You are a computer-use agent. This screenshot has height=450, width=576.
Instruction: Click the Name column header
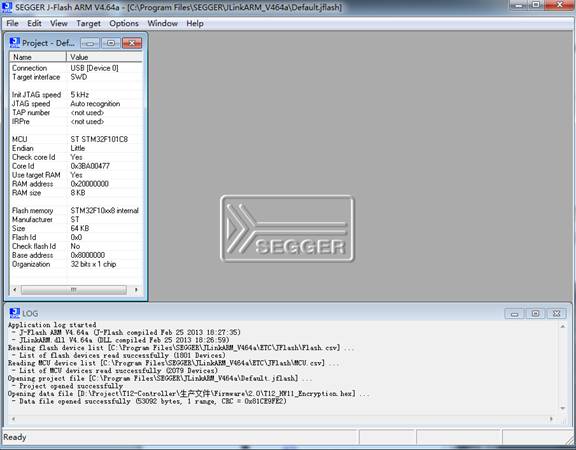coord(38,57)
